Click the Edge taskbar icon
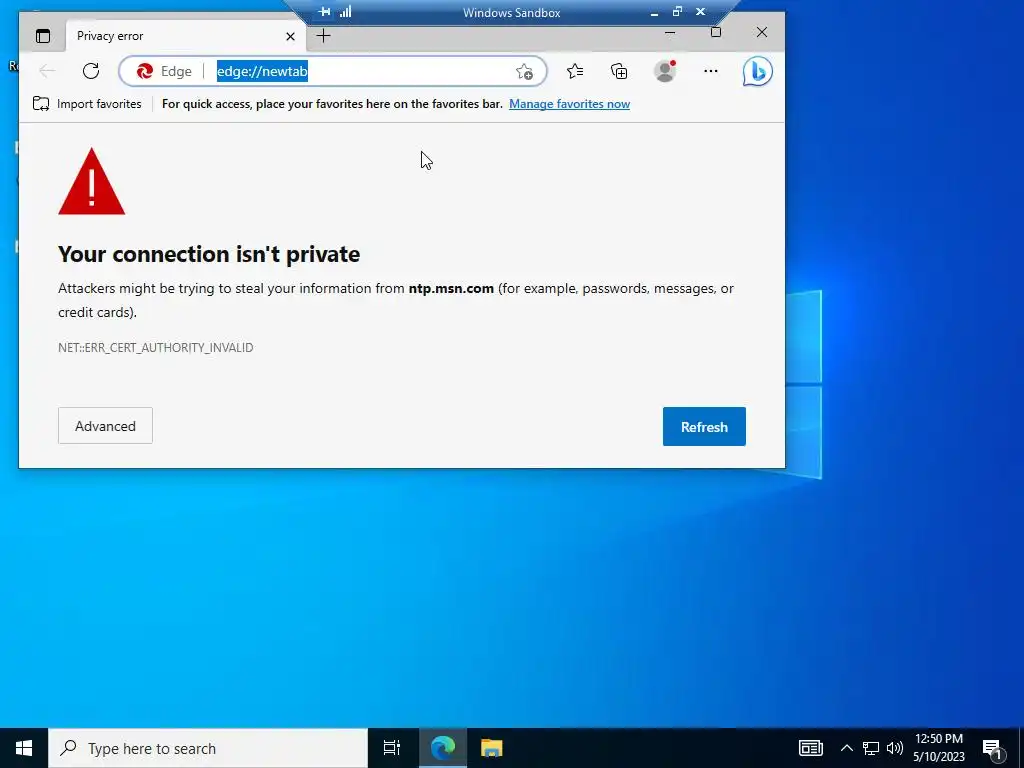 [x=443, y=748]
